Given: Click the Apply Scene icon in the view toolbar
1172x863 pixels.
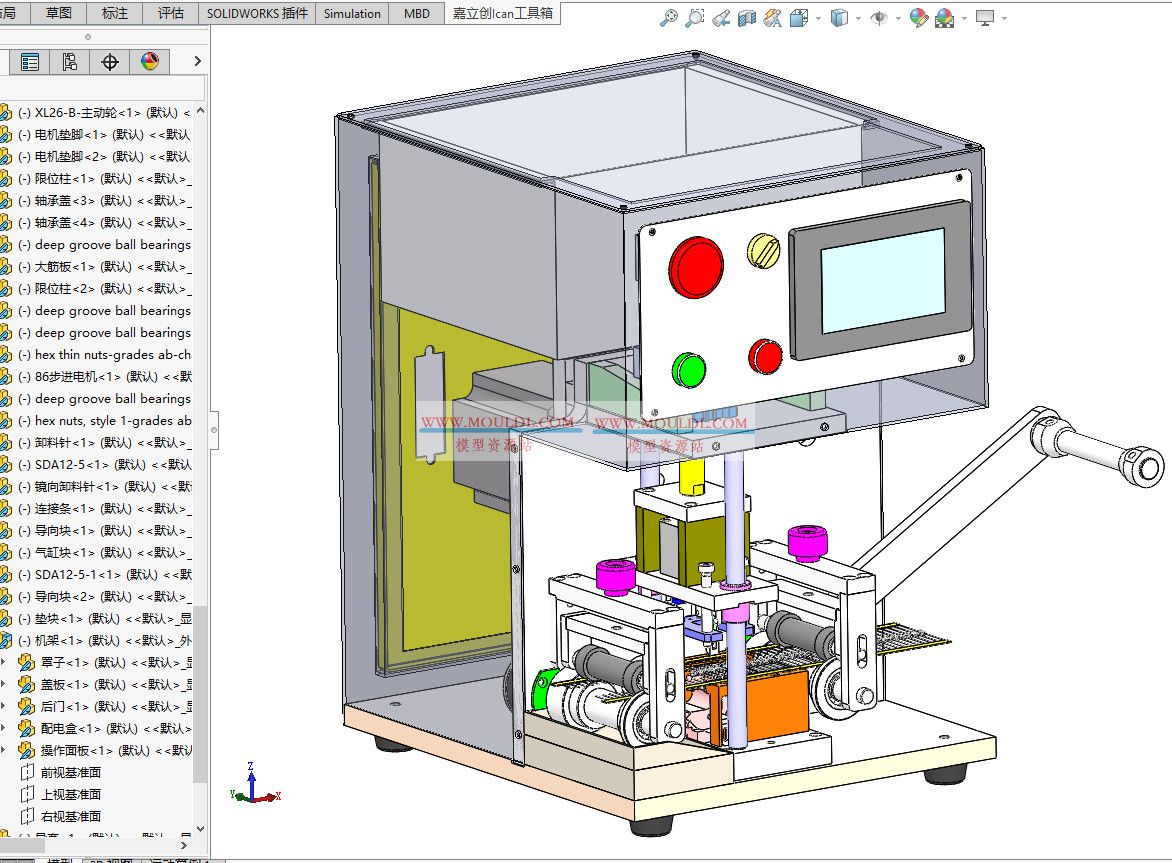Looking at the screenshot, I should [x=944, y=17].
